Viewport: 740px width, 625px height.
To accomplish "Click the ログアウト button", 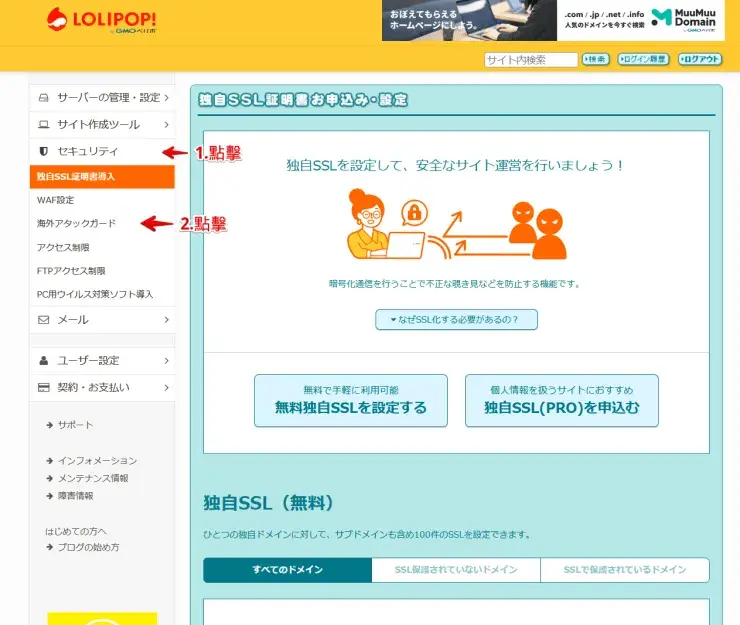I will (700, 59).
